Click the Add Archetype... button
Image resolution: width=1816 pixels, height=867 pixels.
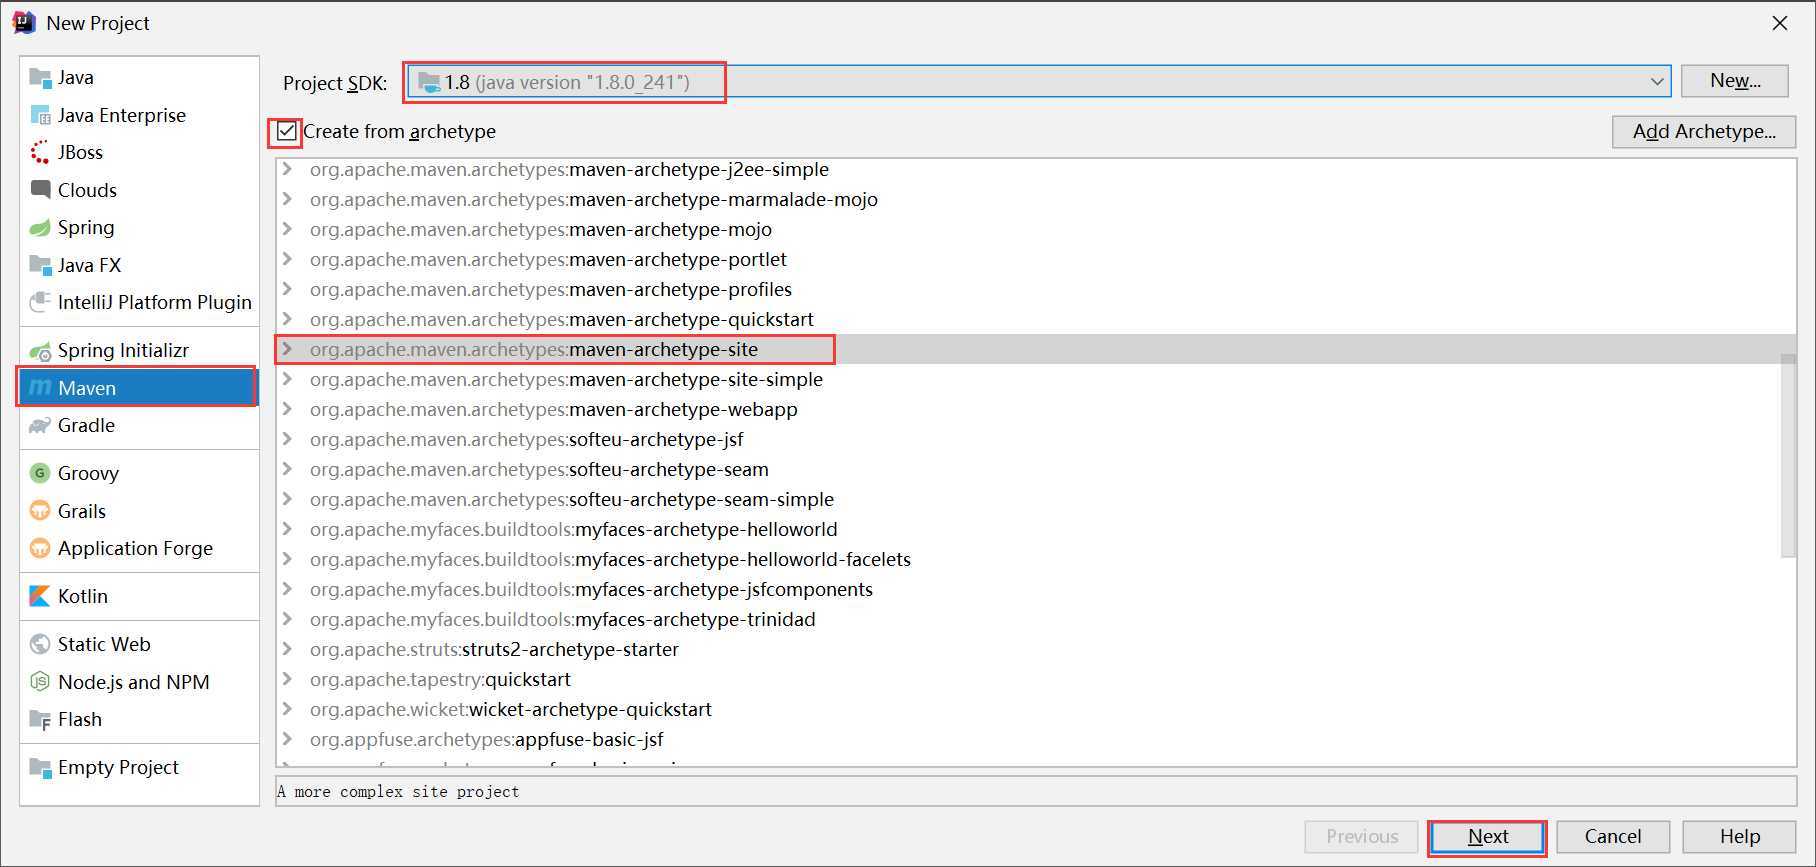coord(1704,132)
